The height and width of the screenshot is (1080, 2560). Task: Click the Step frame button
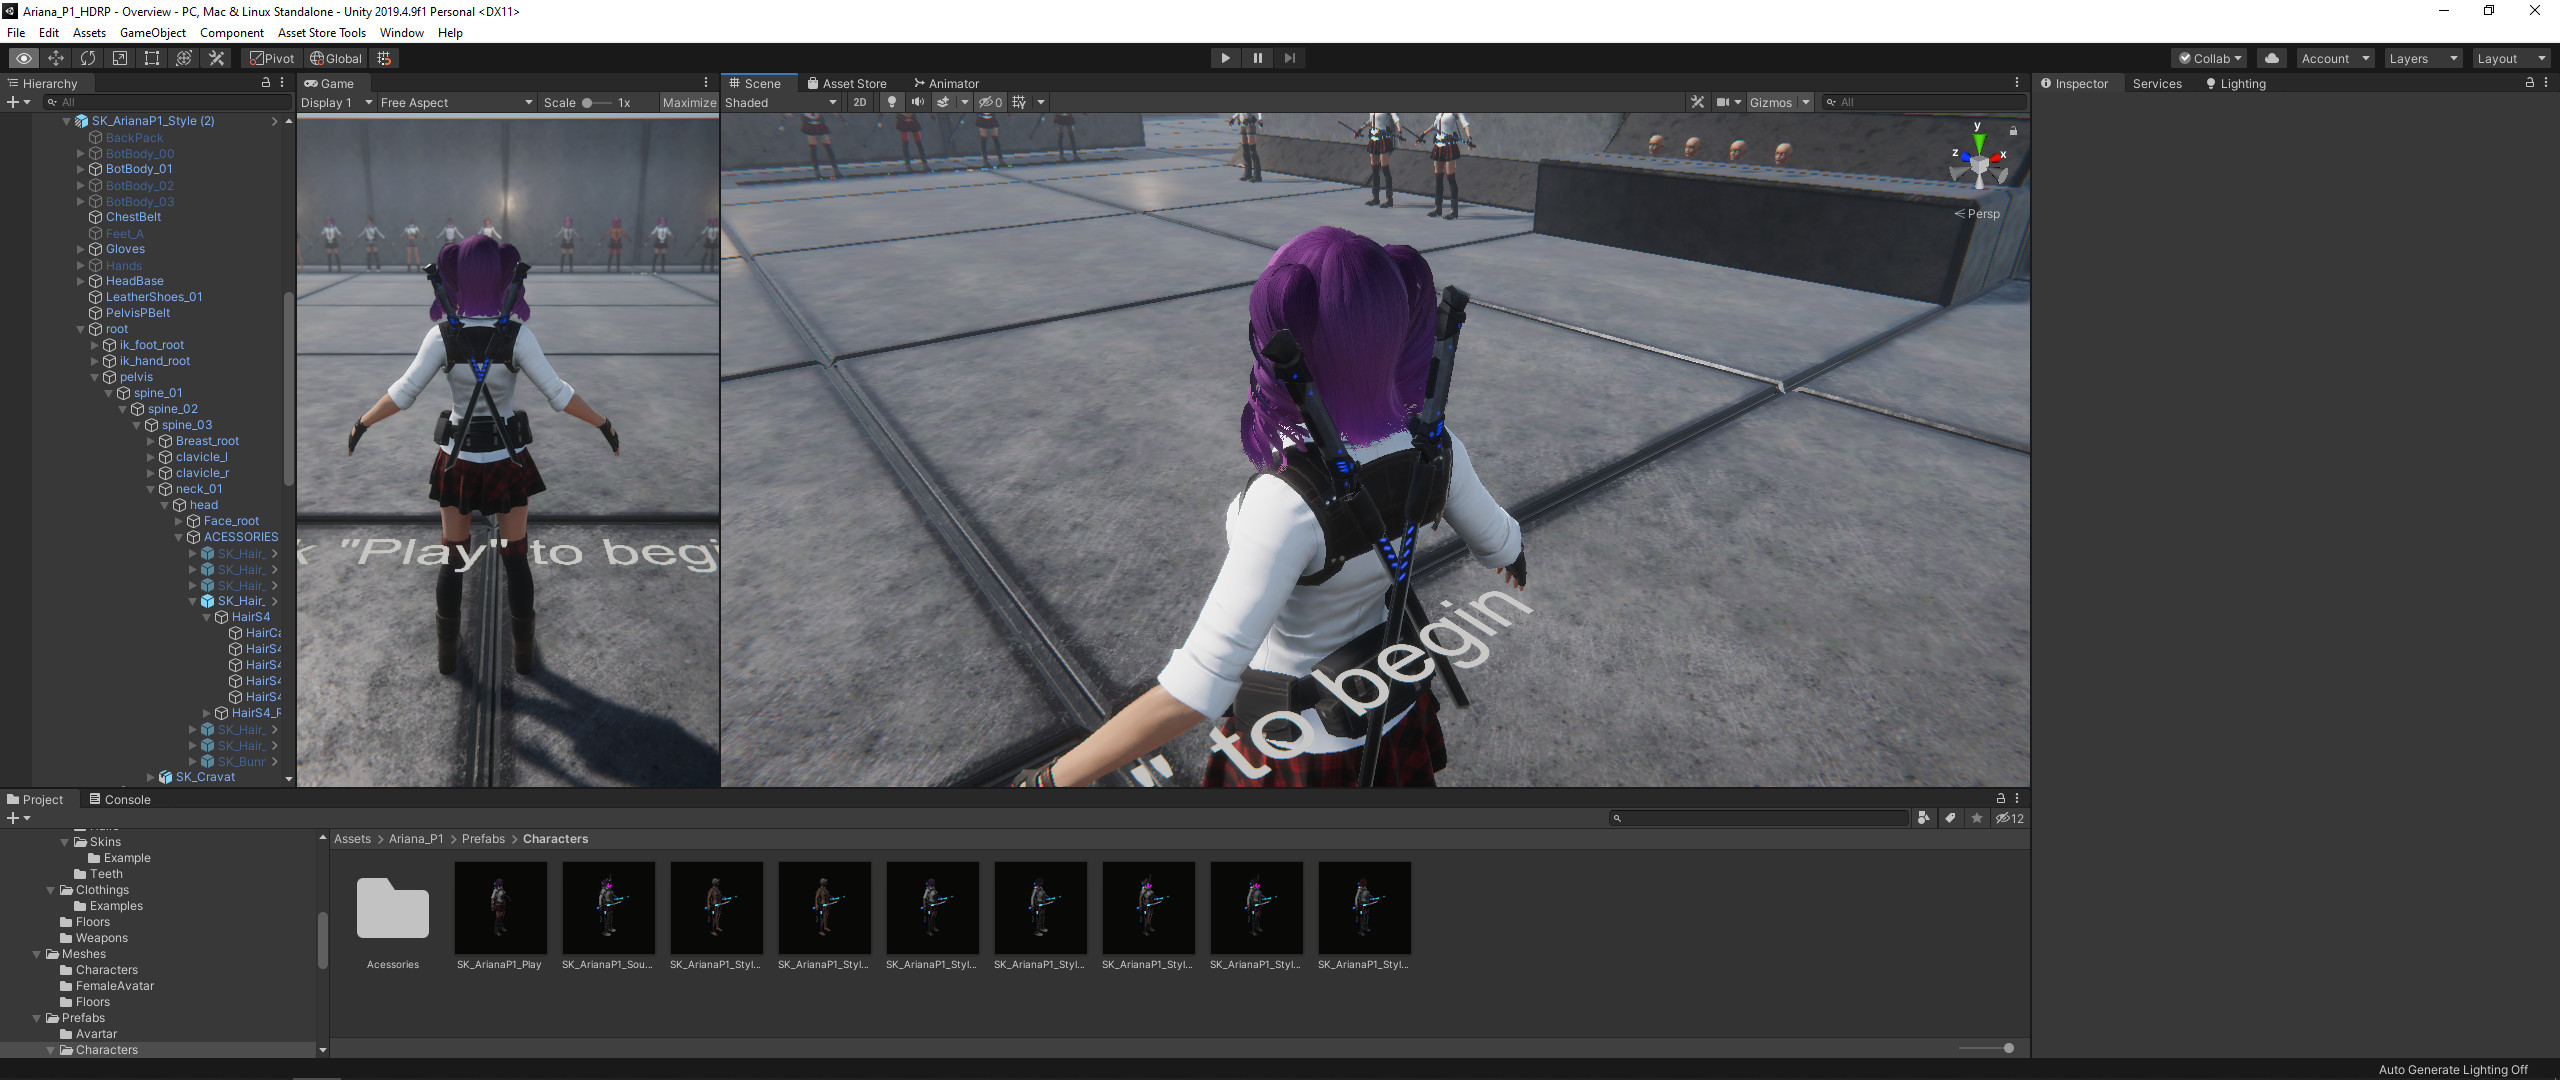1290,58
